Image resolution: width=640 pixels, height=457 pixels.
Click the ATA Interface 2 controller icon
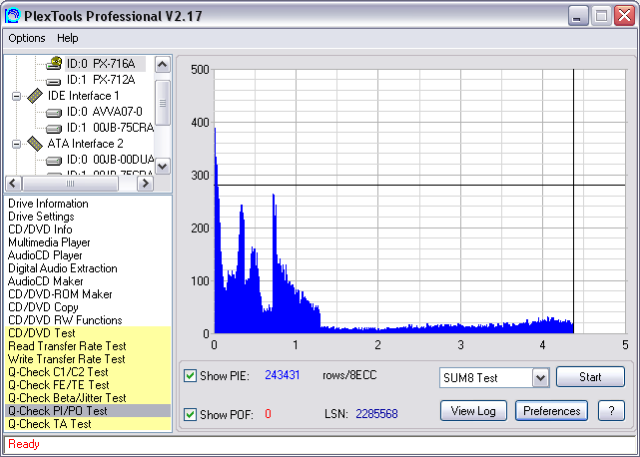[x=35, y=144]
